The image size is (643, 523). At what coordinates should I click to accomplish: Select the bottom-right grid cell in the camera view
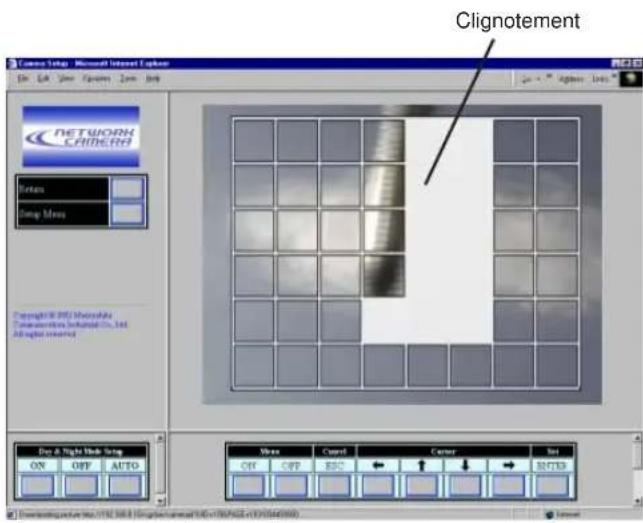pos(557,366)
